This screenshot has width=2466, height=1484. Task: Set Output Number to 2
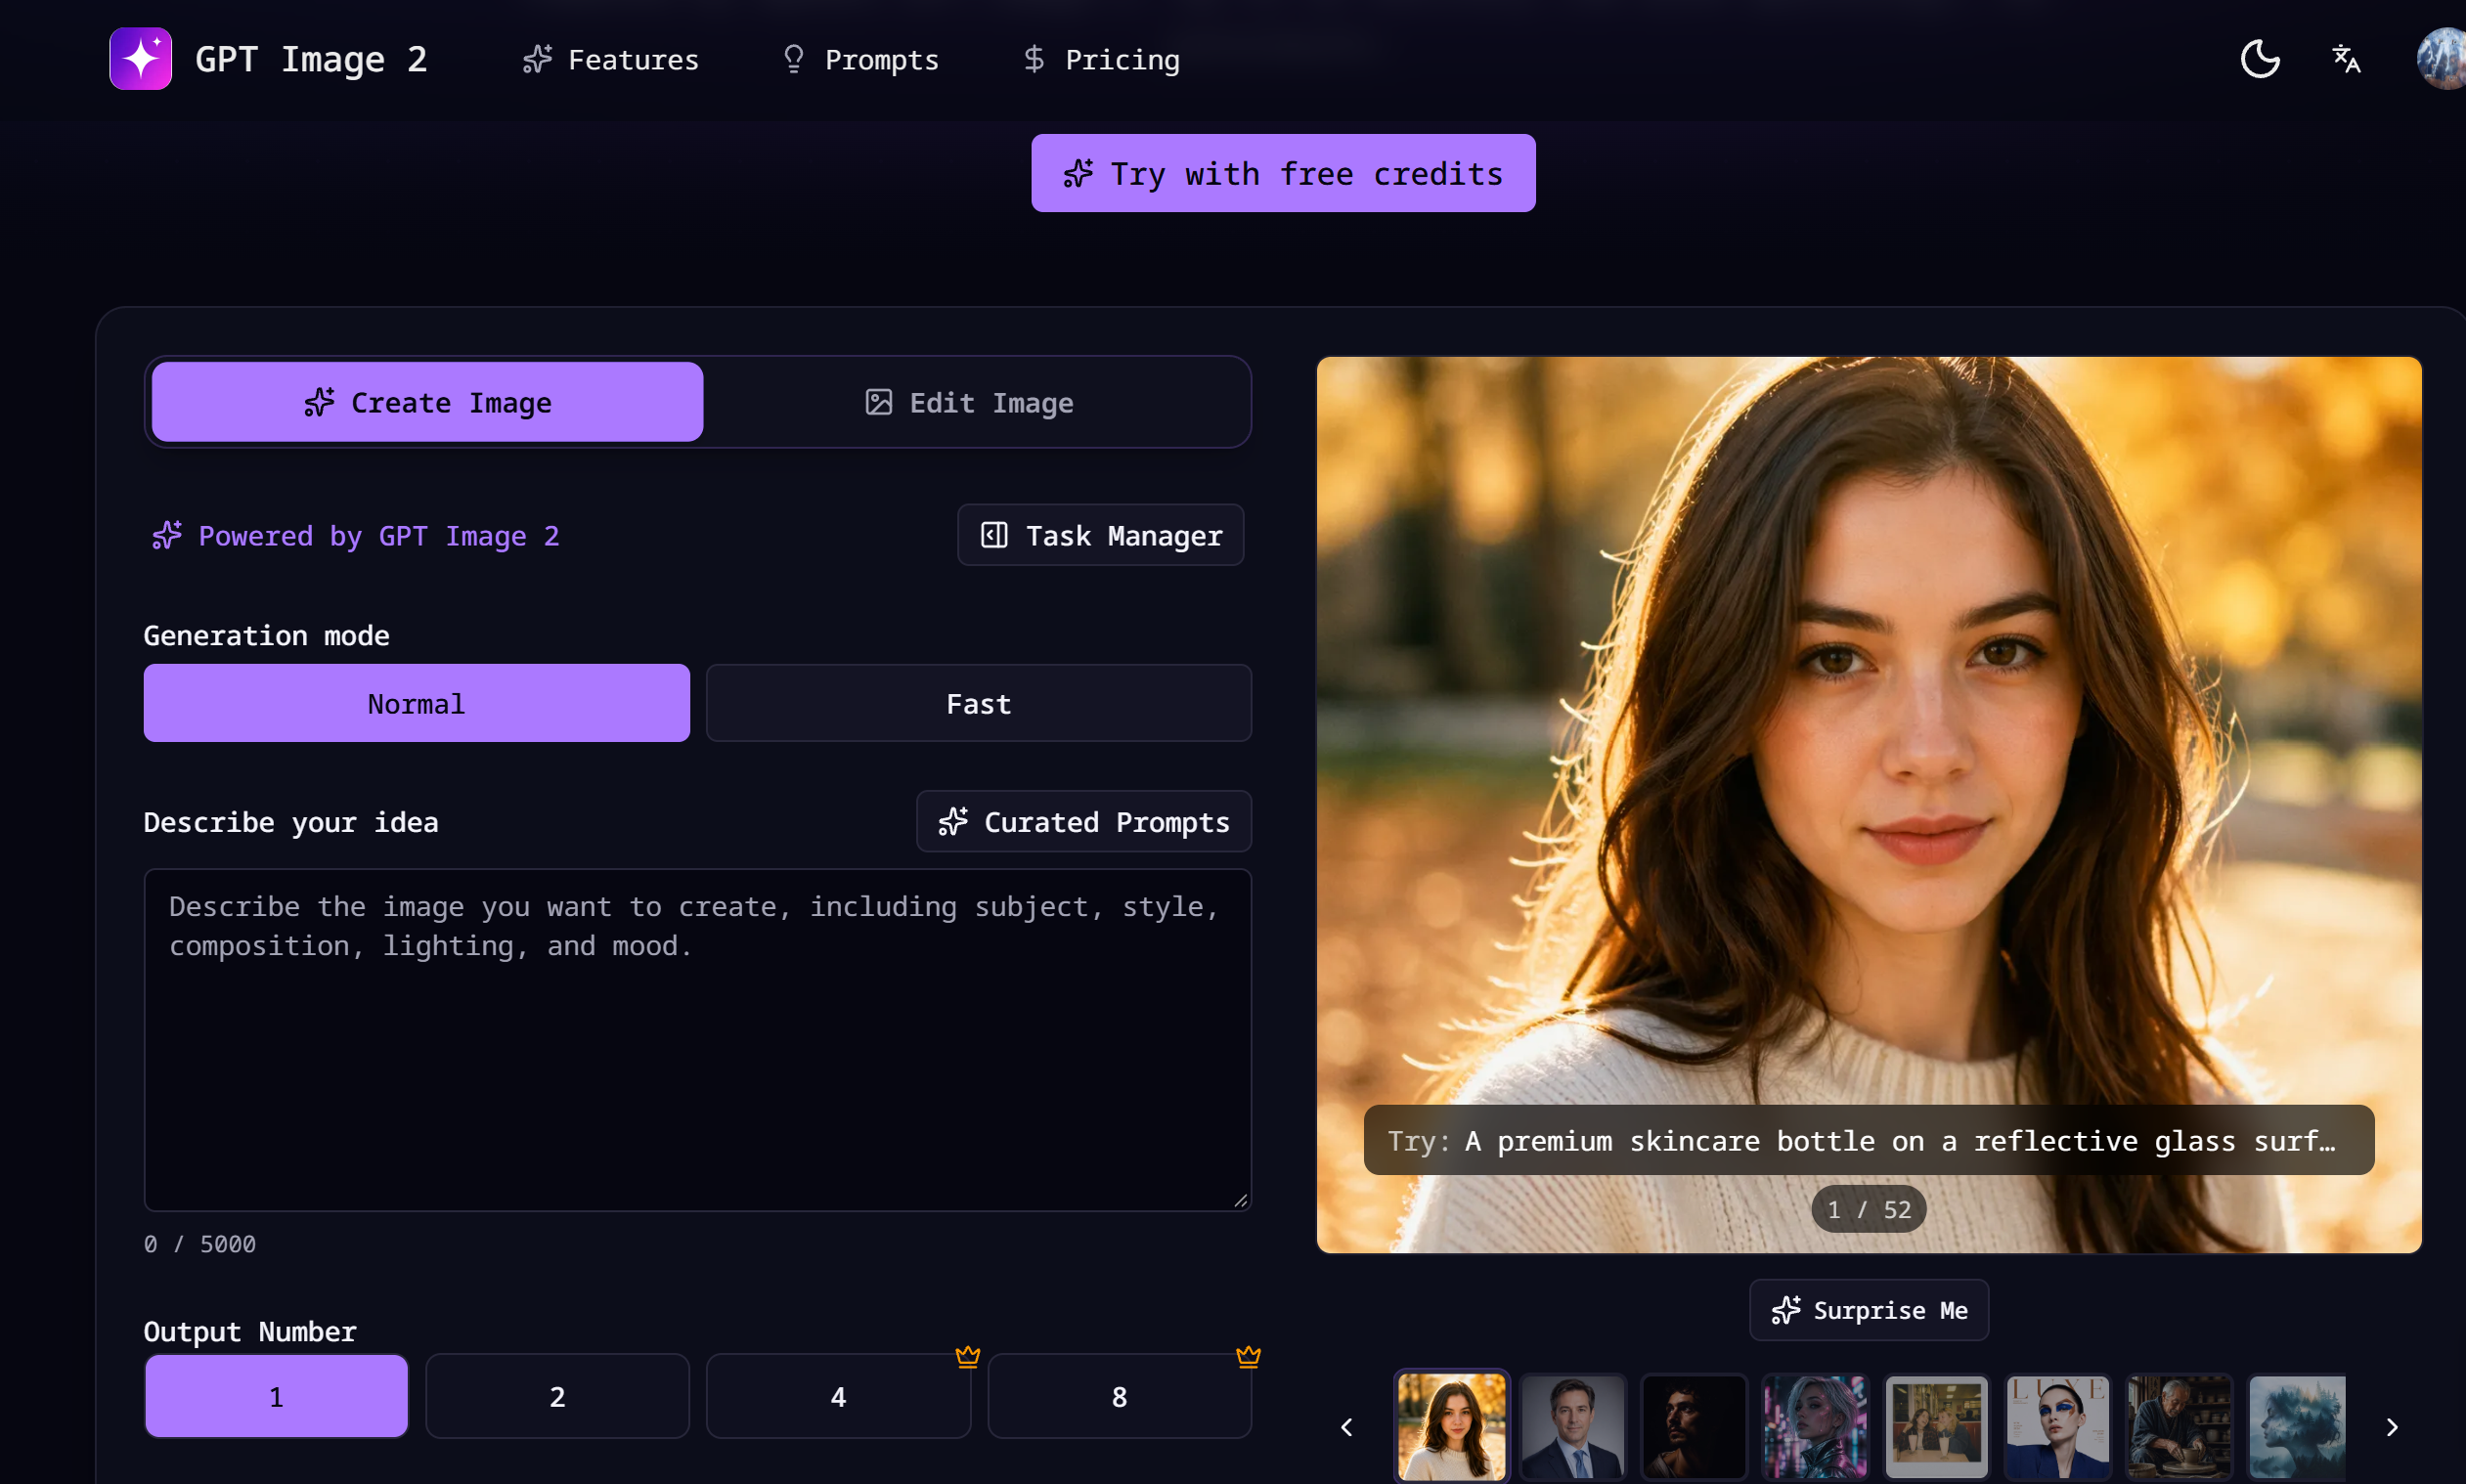[x=557, y=1396]
